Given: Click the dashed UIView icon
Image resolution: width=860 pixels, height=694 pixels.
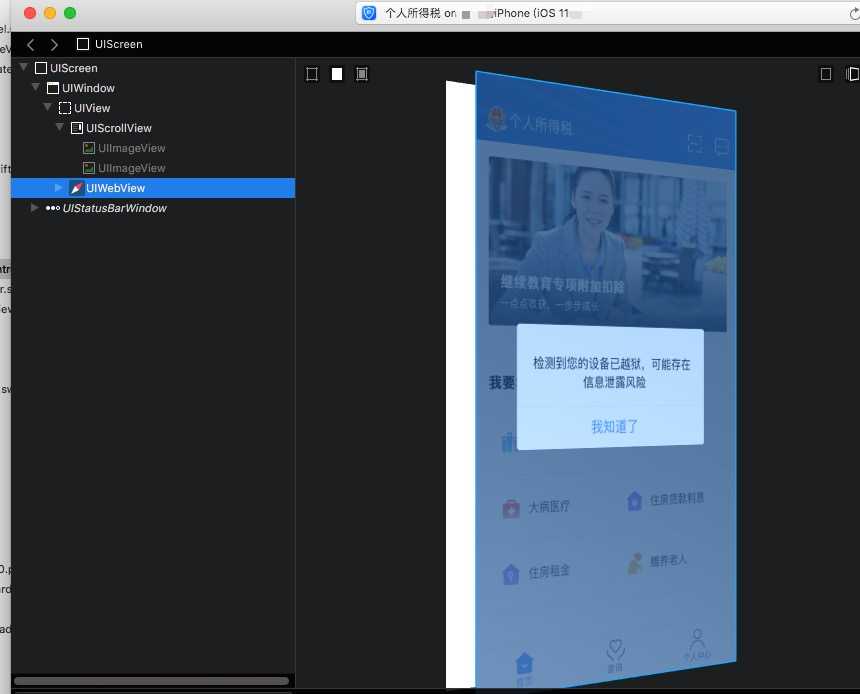Looking at the screenshot, I should (65, 108).
